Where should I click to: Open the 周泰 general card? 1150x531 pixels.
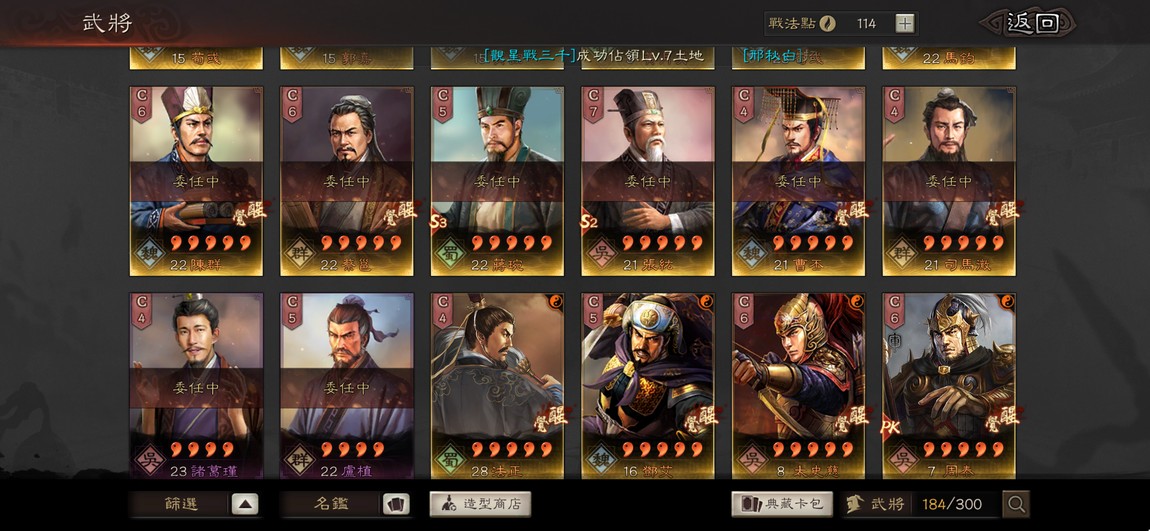(x=949, y=386)
